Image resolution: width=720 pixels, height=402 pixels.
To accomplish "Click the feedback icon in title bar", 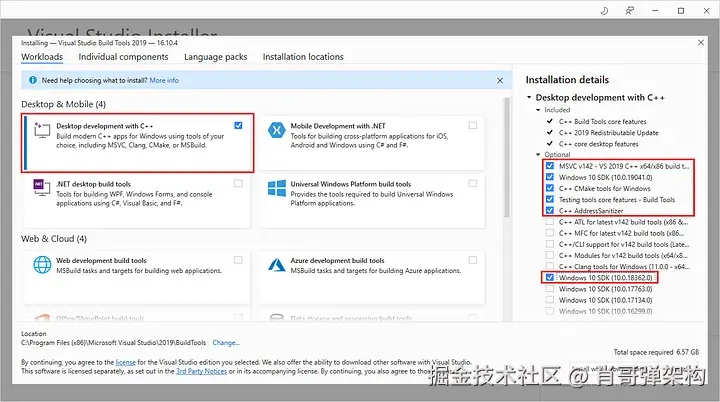I will click(x=630, y=11).
